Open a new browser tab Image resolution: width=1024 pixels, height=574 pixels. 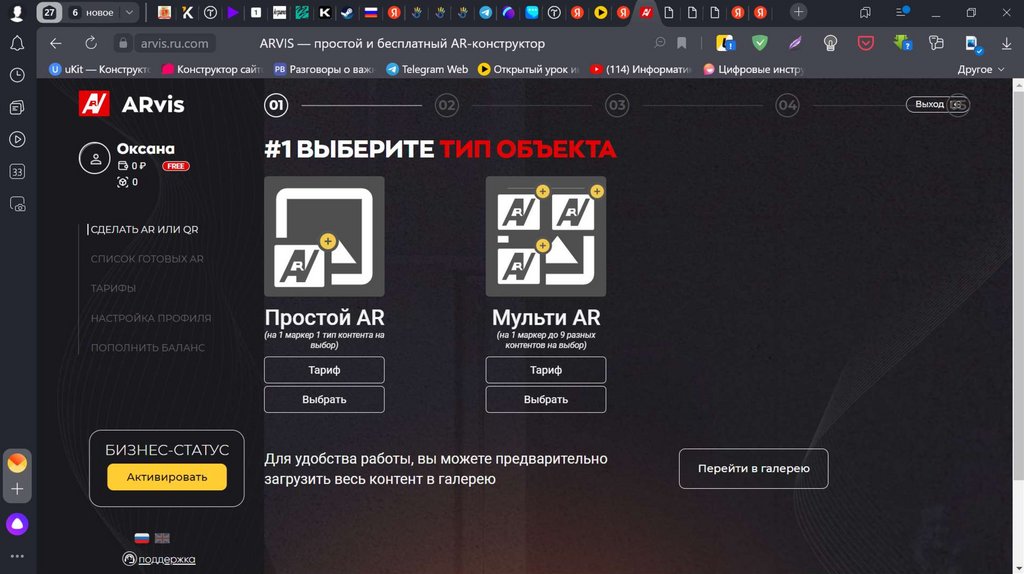point(798,12)
